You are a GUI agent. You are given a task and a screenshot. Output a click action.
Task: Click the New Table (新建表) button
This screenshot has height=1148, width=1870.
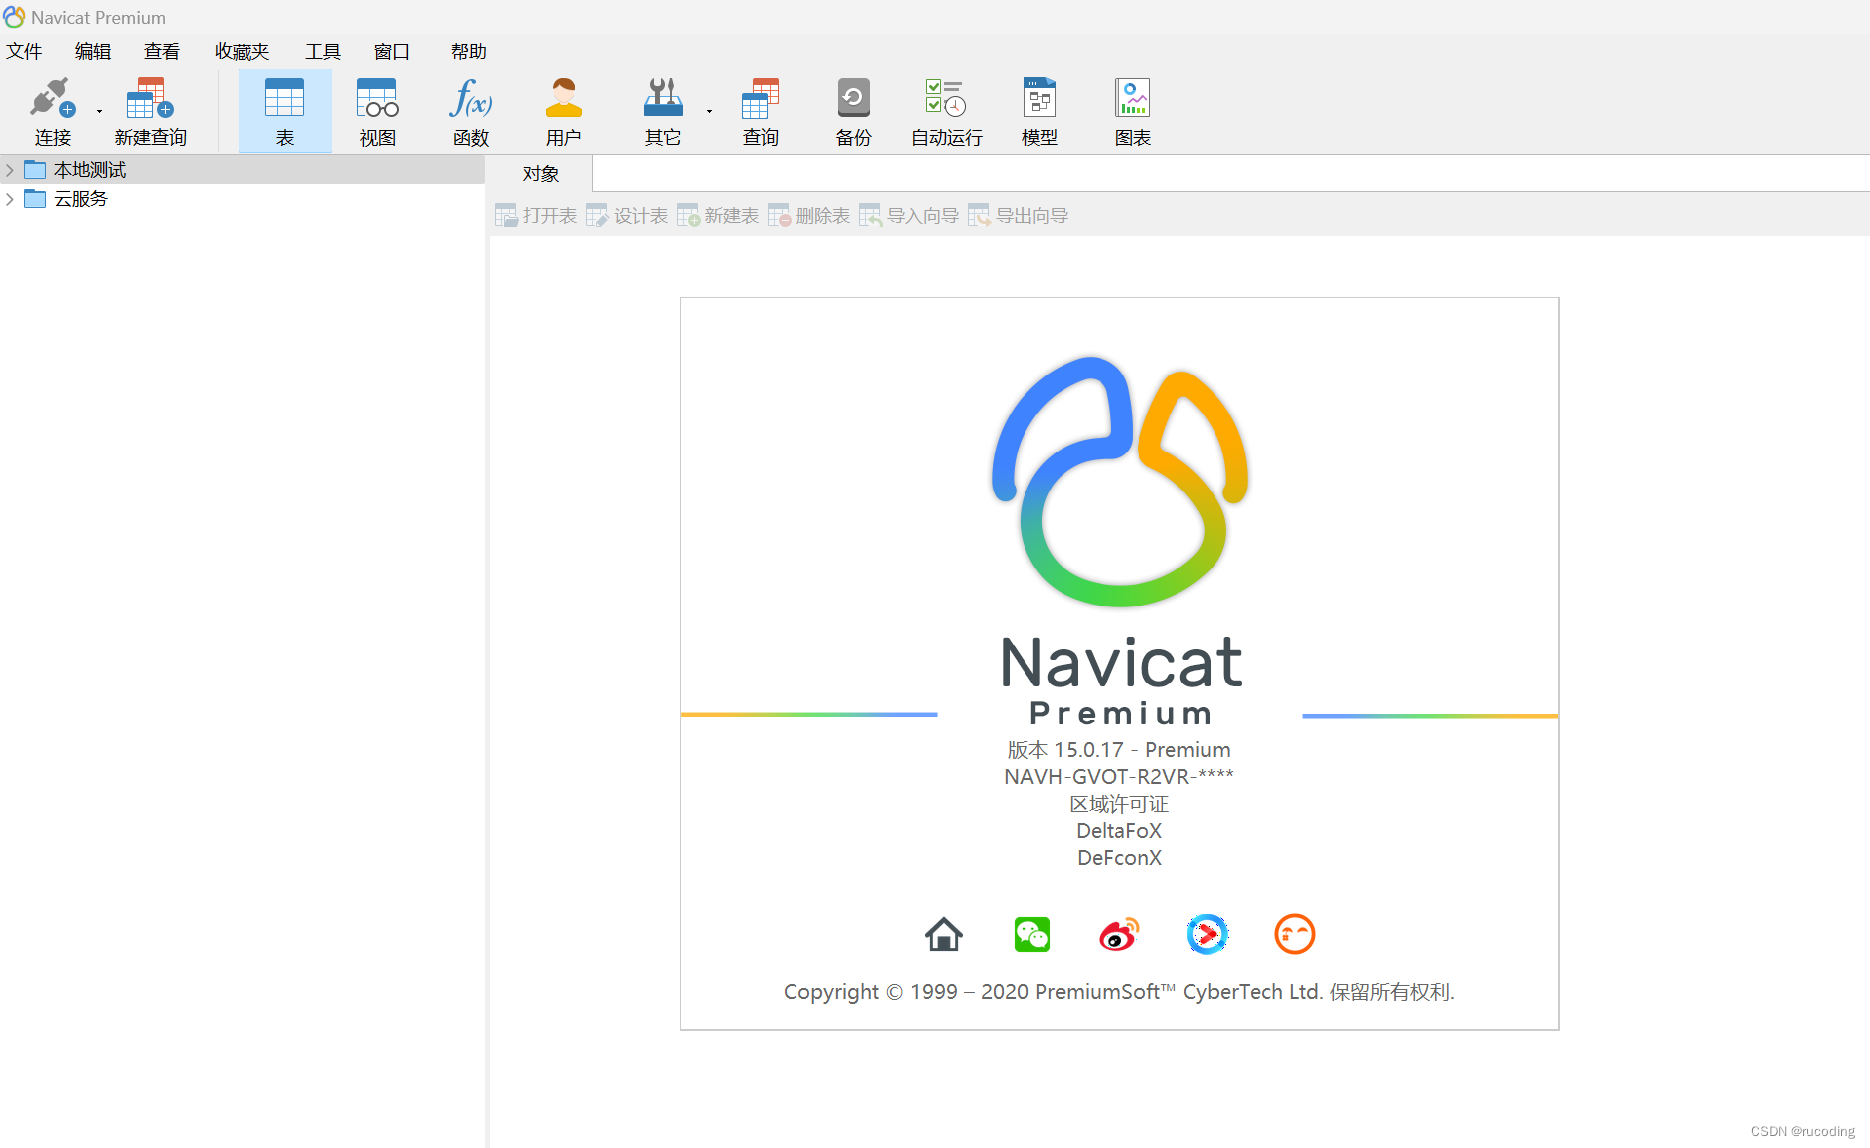point(718,216)
